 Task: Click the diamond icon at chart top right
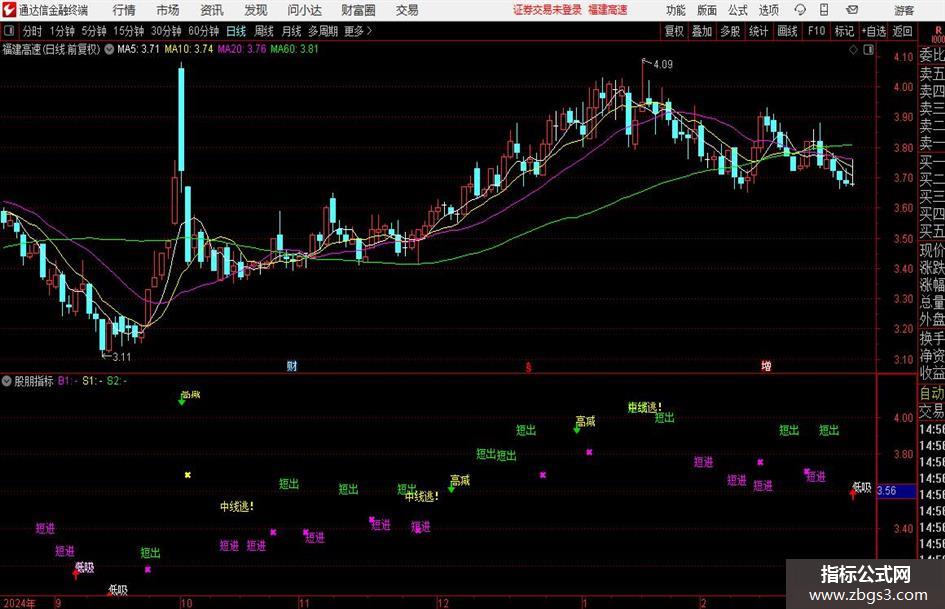[853, 50]
